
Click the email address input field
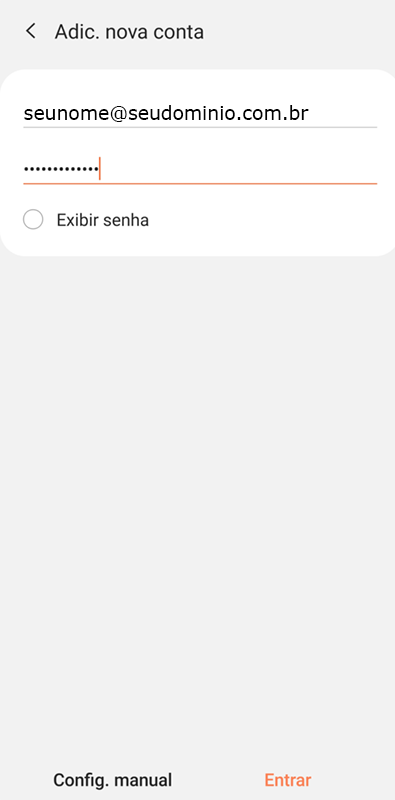coord(200,113)
